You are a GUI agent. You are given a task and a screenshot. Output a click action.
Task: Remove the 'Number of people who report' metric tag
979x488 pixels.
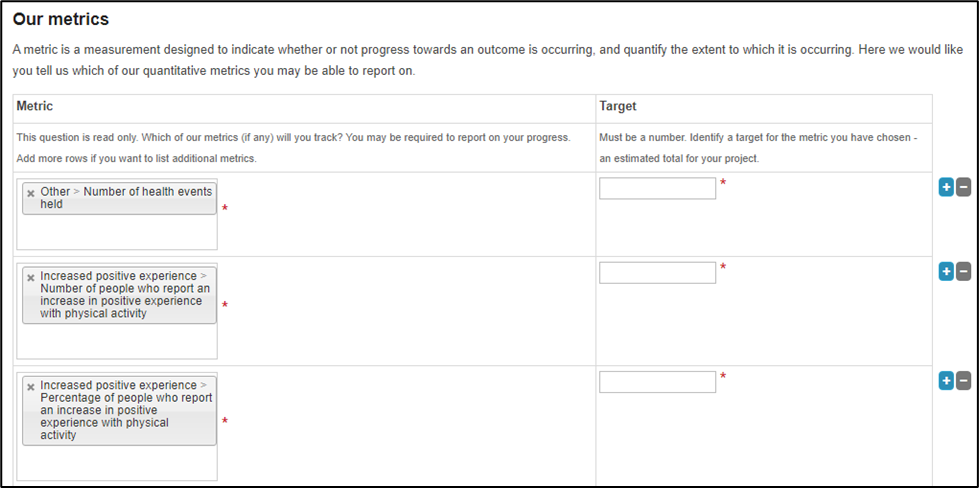(x=31, y=276)
